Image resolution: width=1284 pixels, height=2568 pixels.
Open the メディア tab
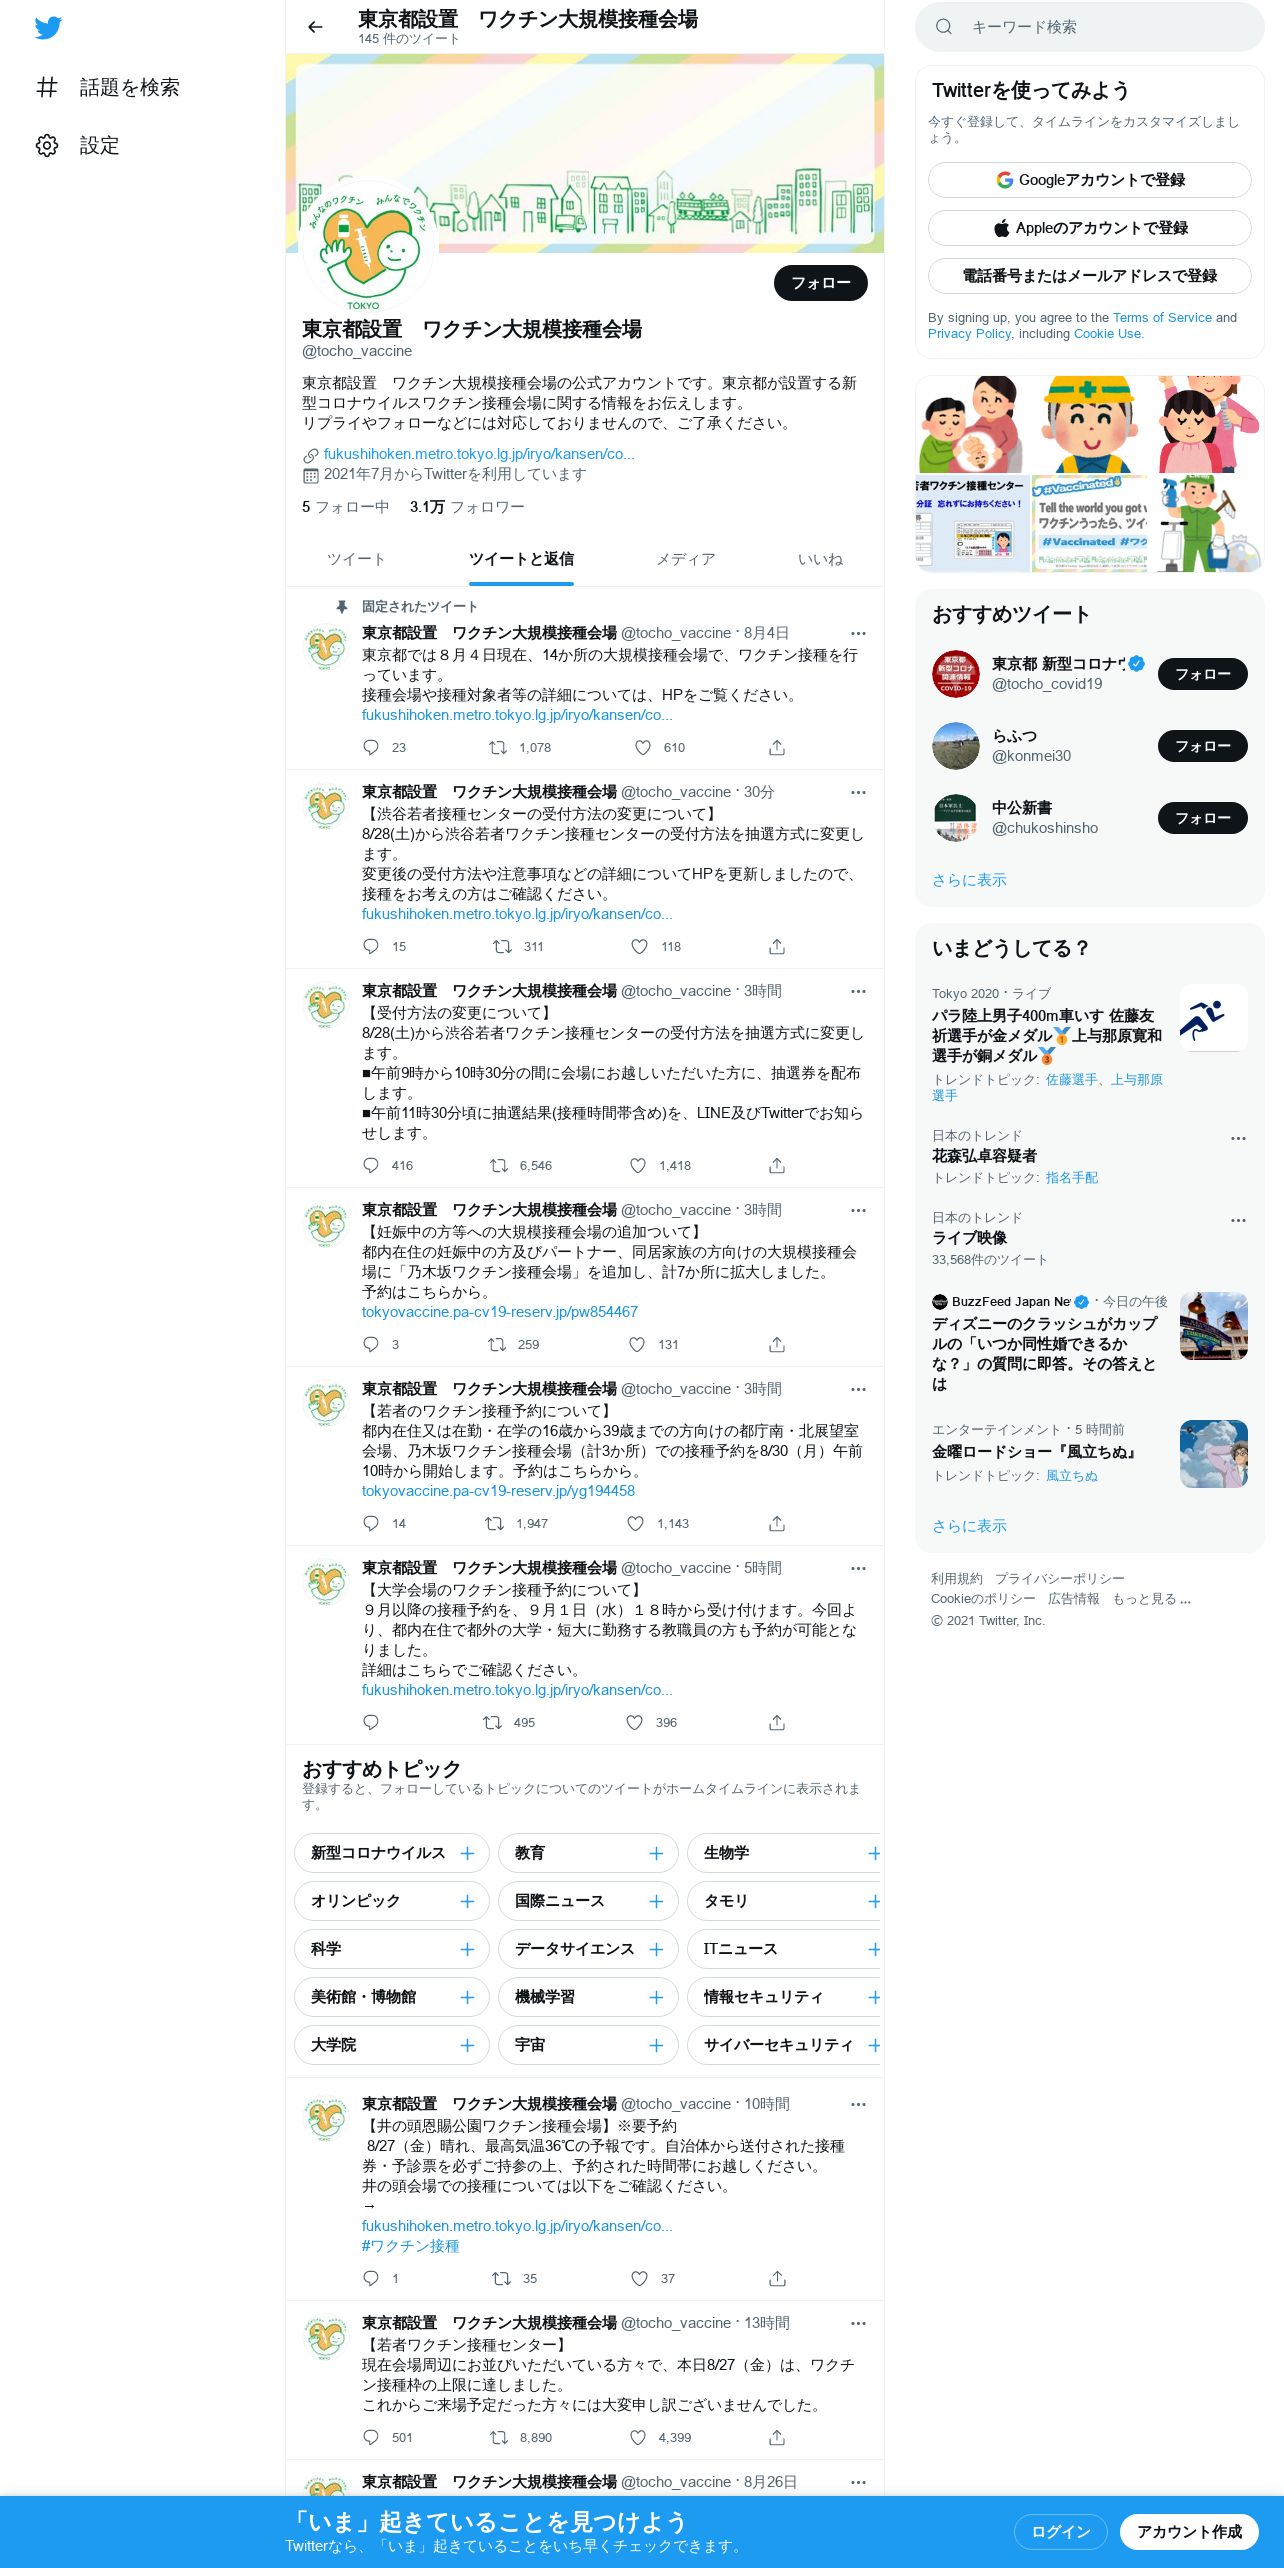pyautogui.click(x=686, y=559)
